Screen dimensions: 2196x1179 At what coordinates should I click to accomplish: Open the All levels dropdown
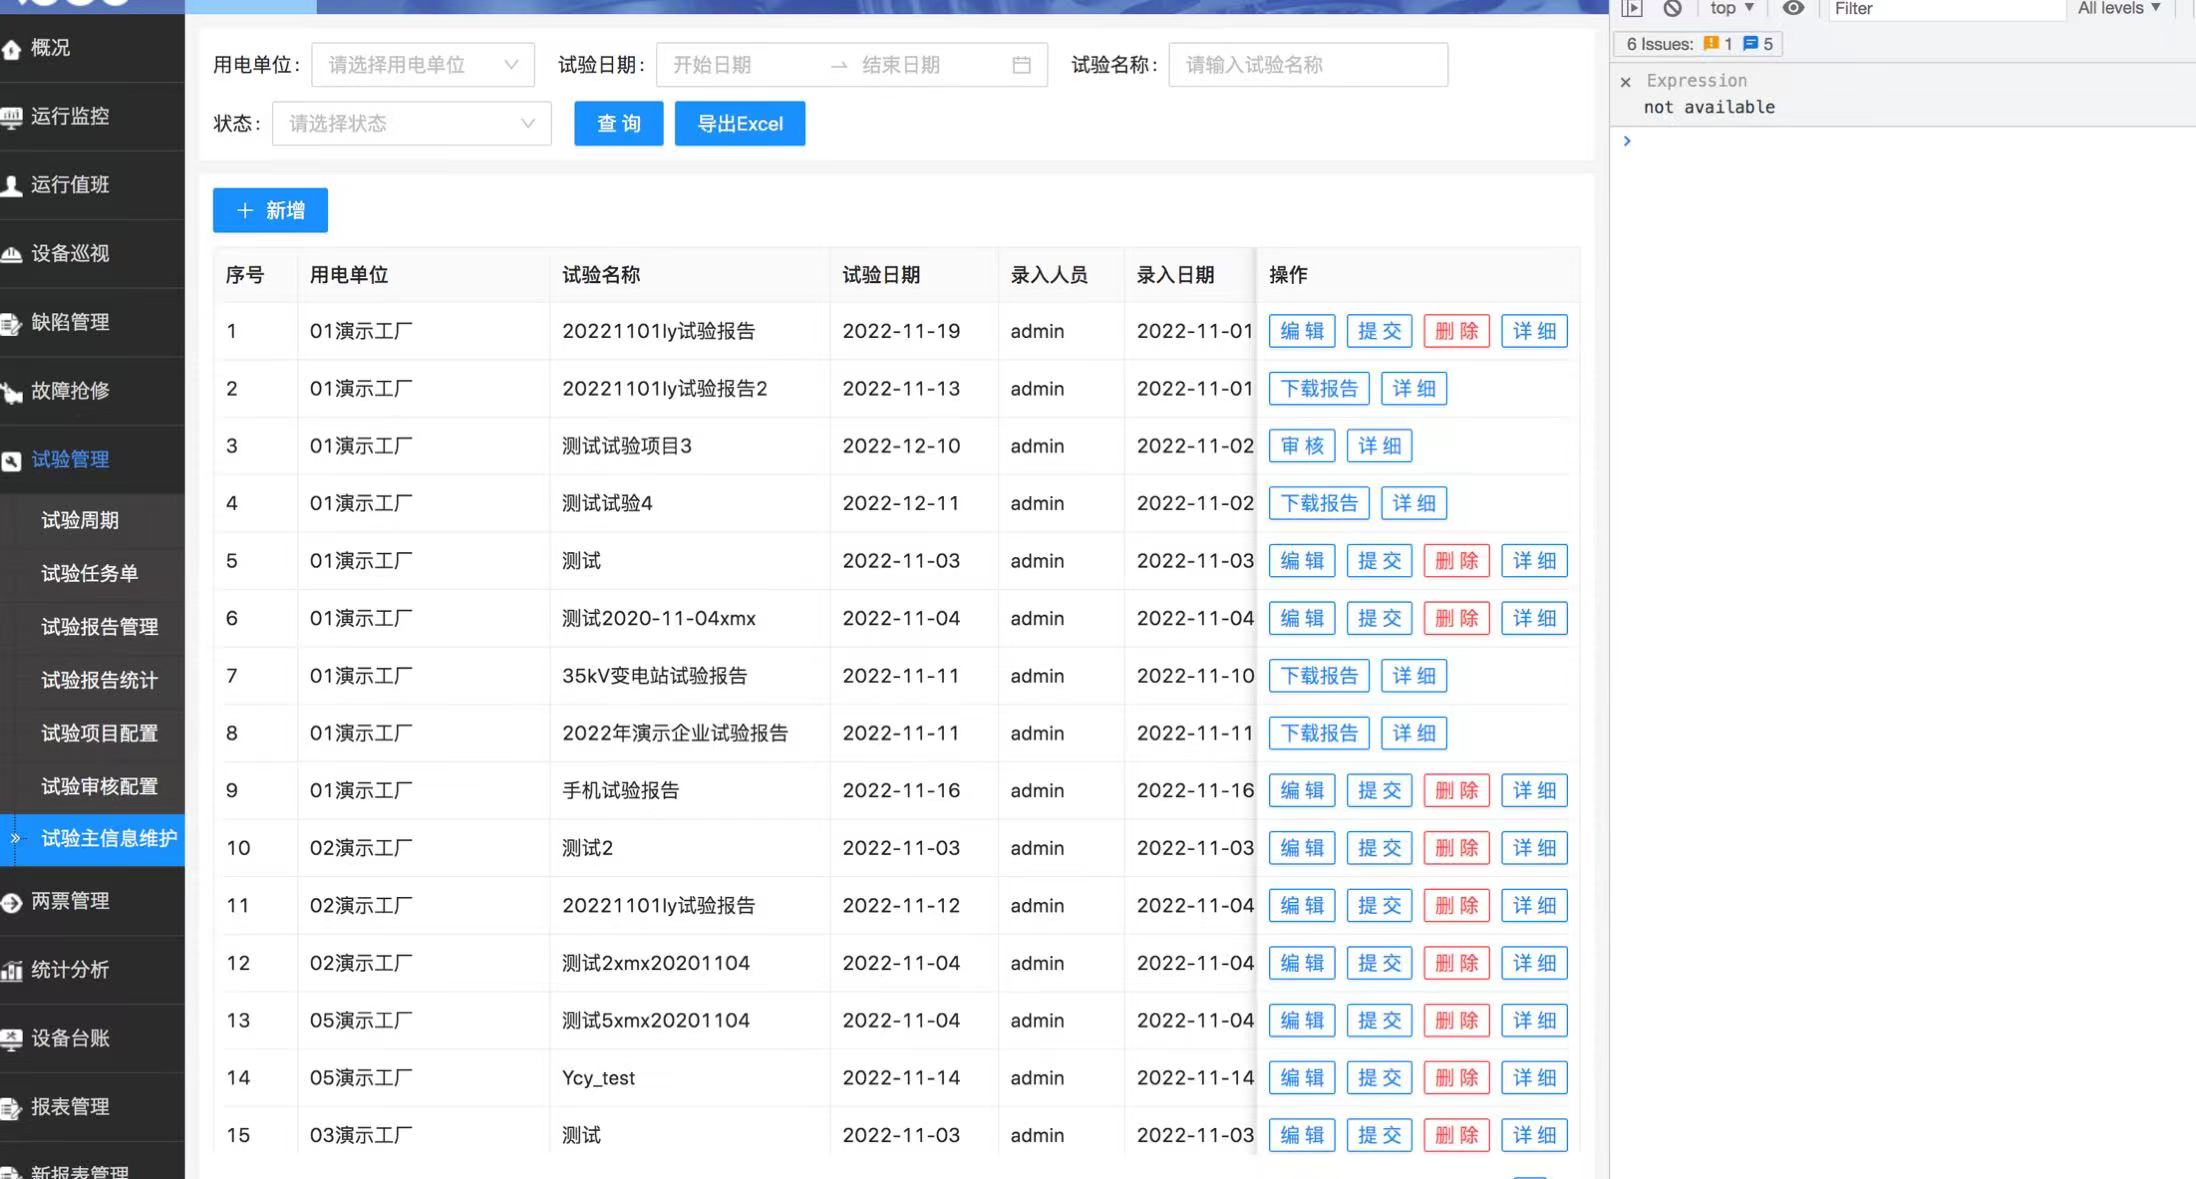click(x=2119, y=8)
